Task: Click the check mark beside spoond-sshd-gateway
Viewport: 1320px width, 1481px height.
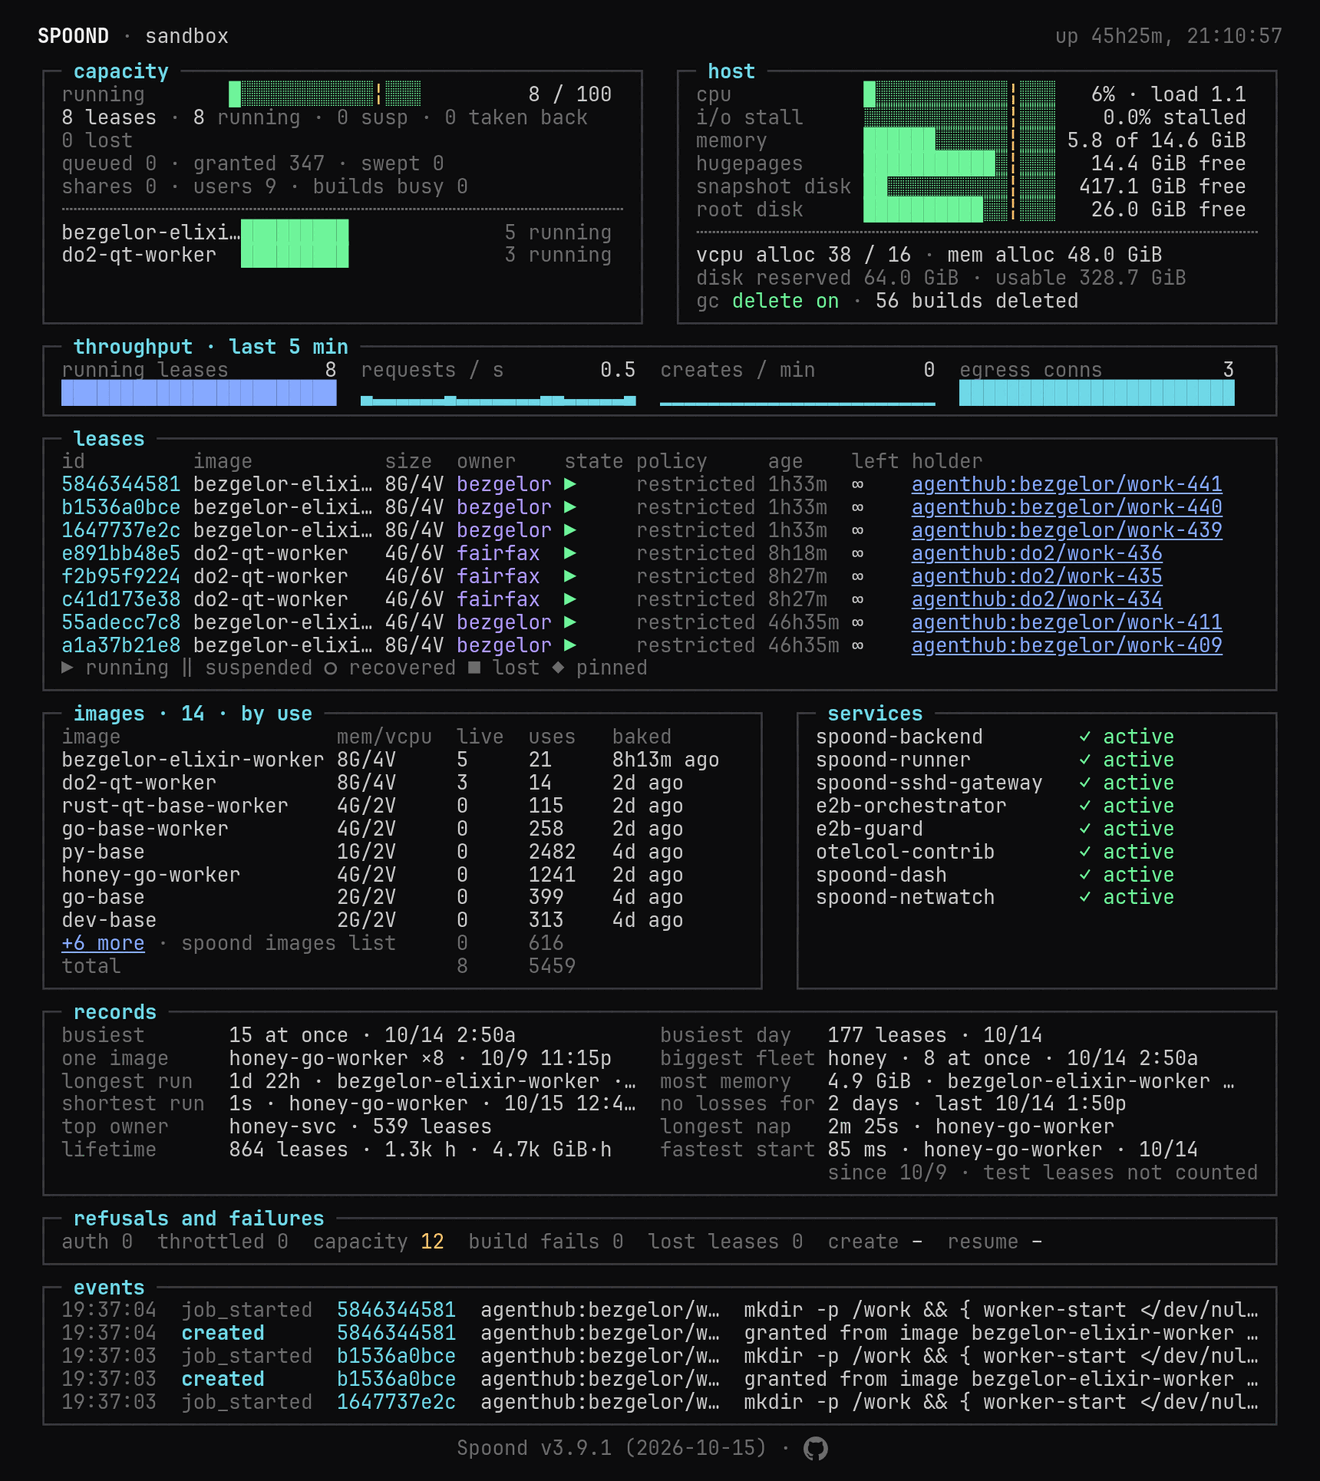Action: click(x=1085, y=783)
